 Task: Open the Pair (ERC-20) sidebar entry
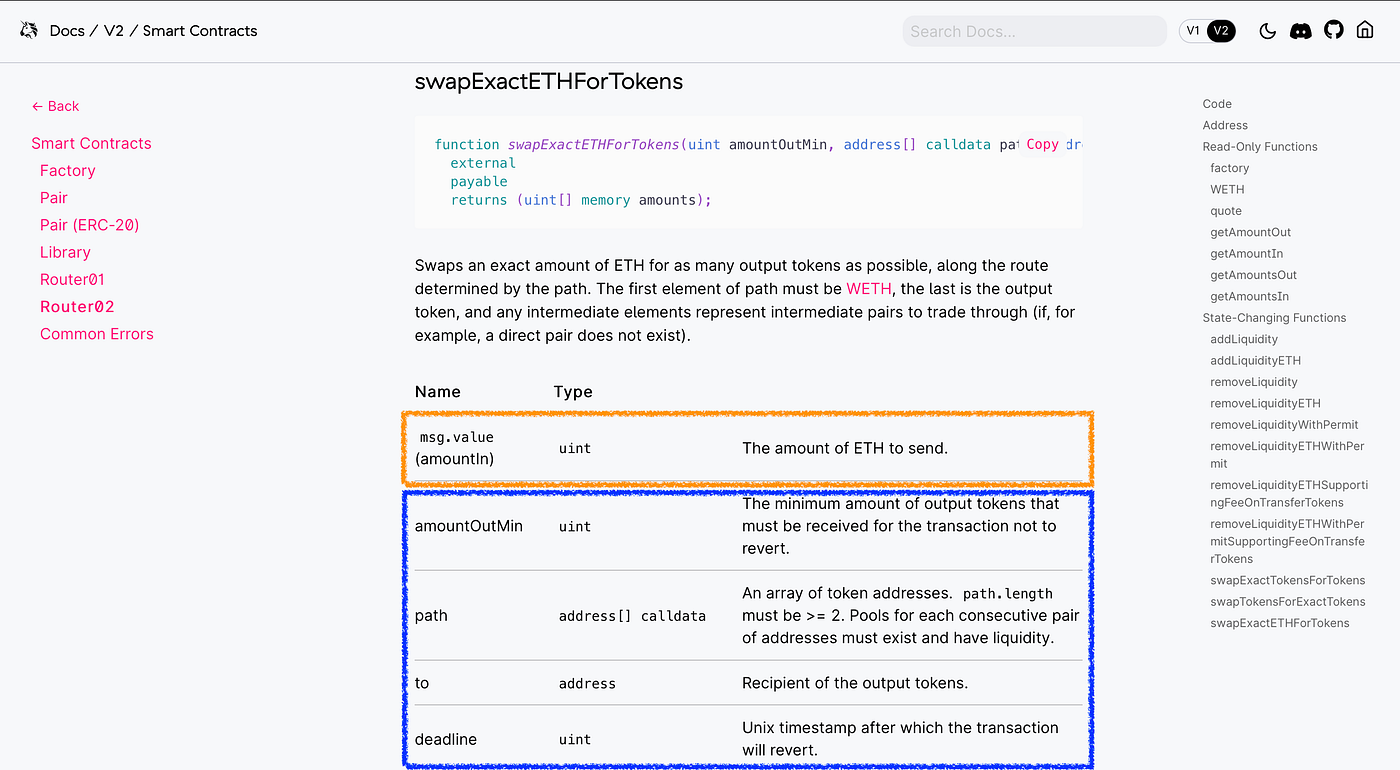click(x=91, y=224)
